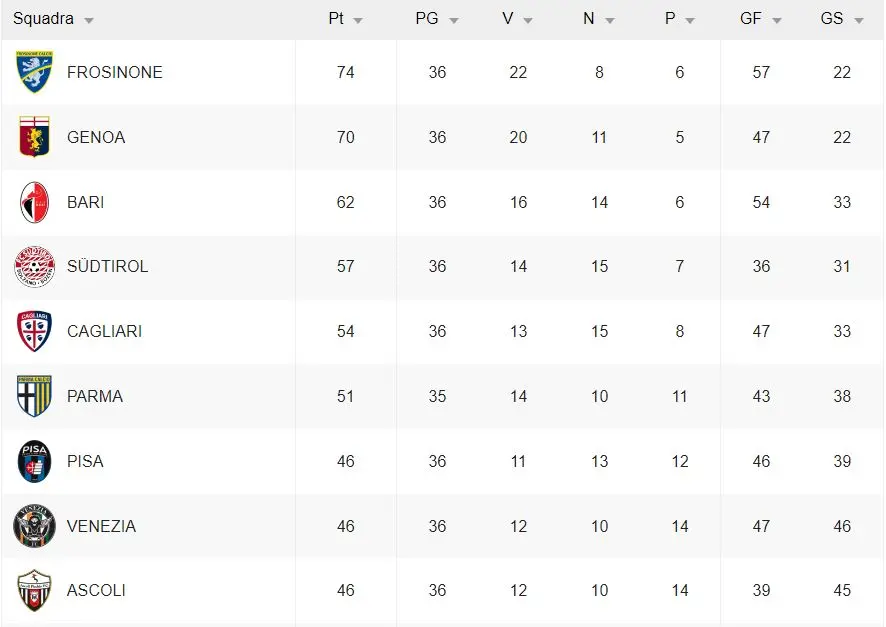Sort by points using Pt arrow
This screenshot has width=886, height=627.
pos(358,21)
